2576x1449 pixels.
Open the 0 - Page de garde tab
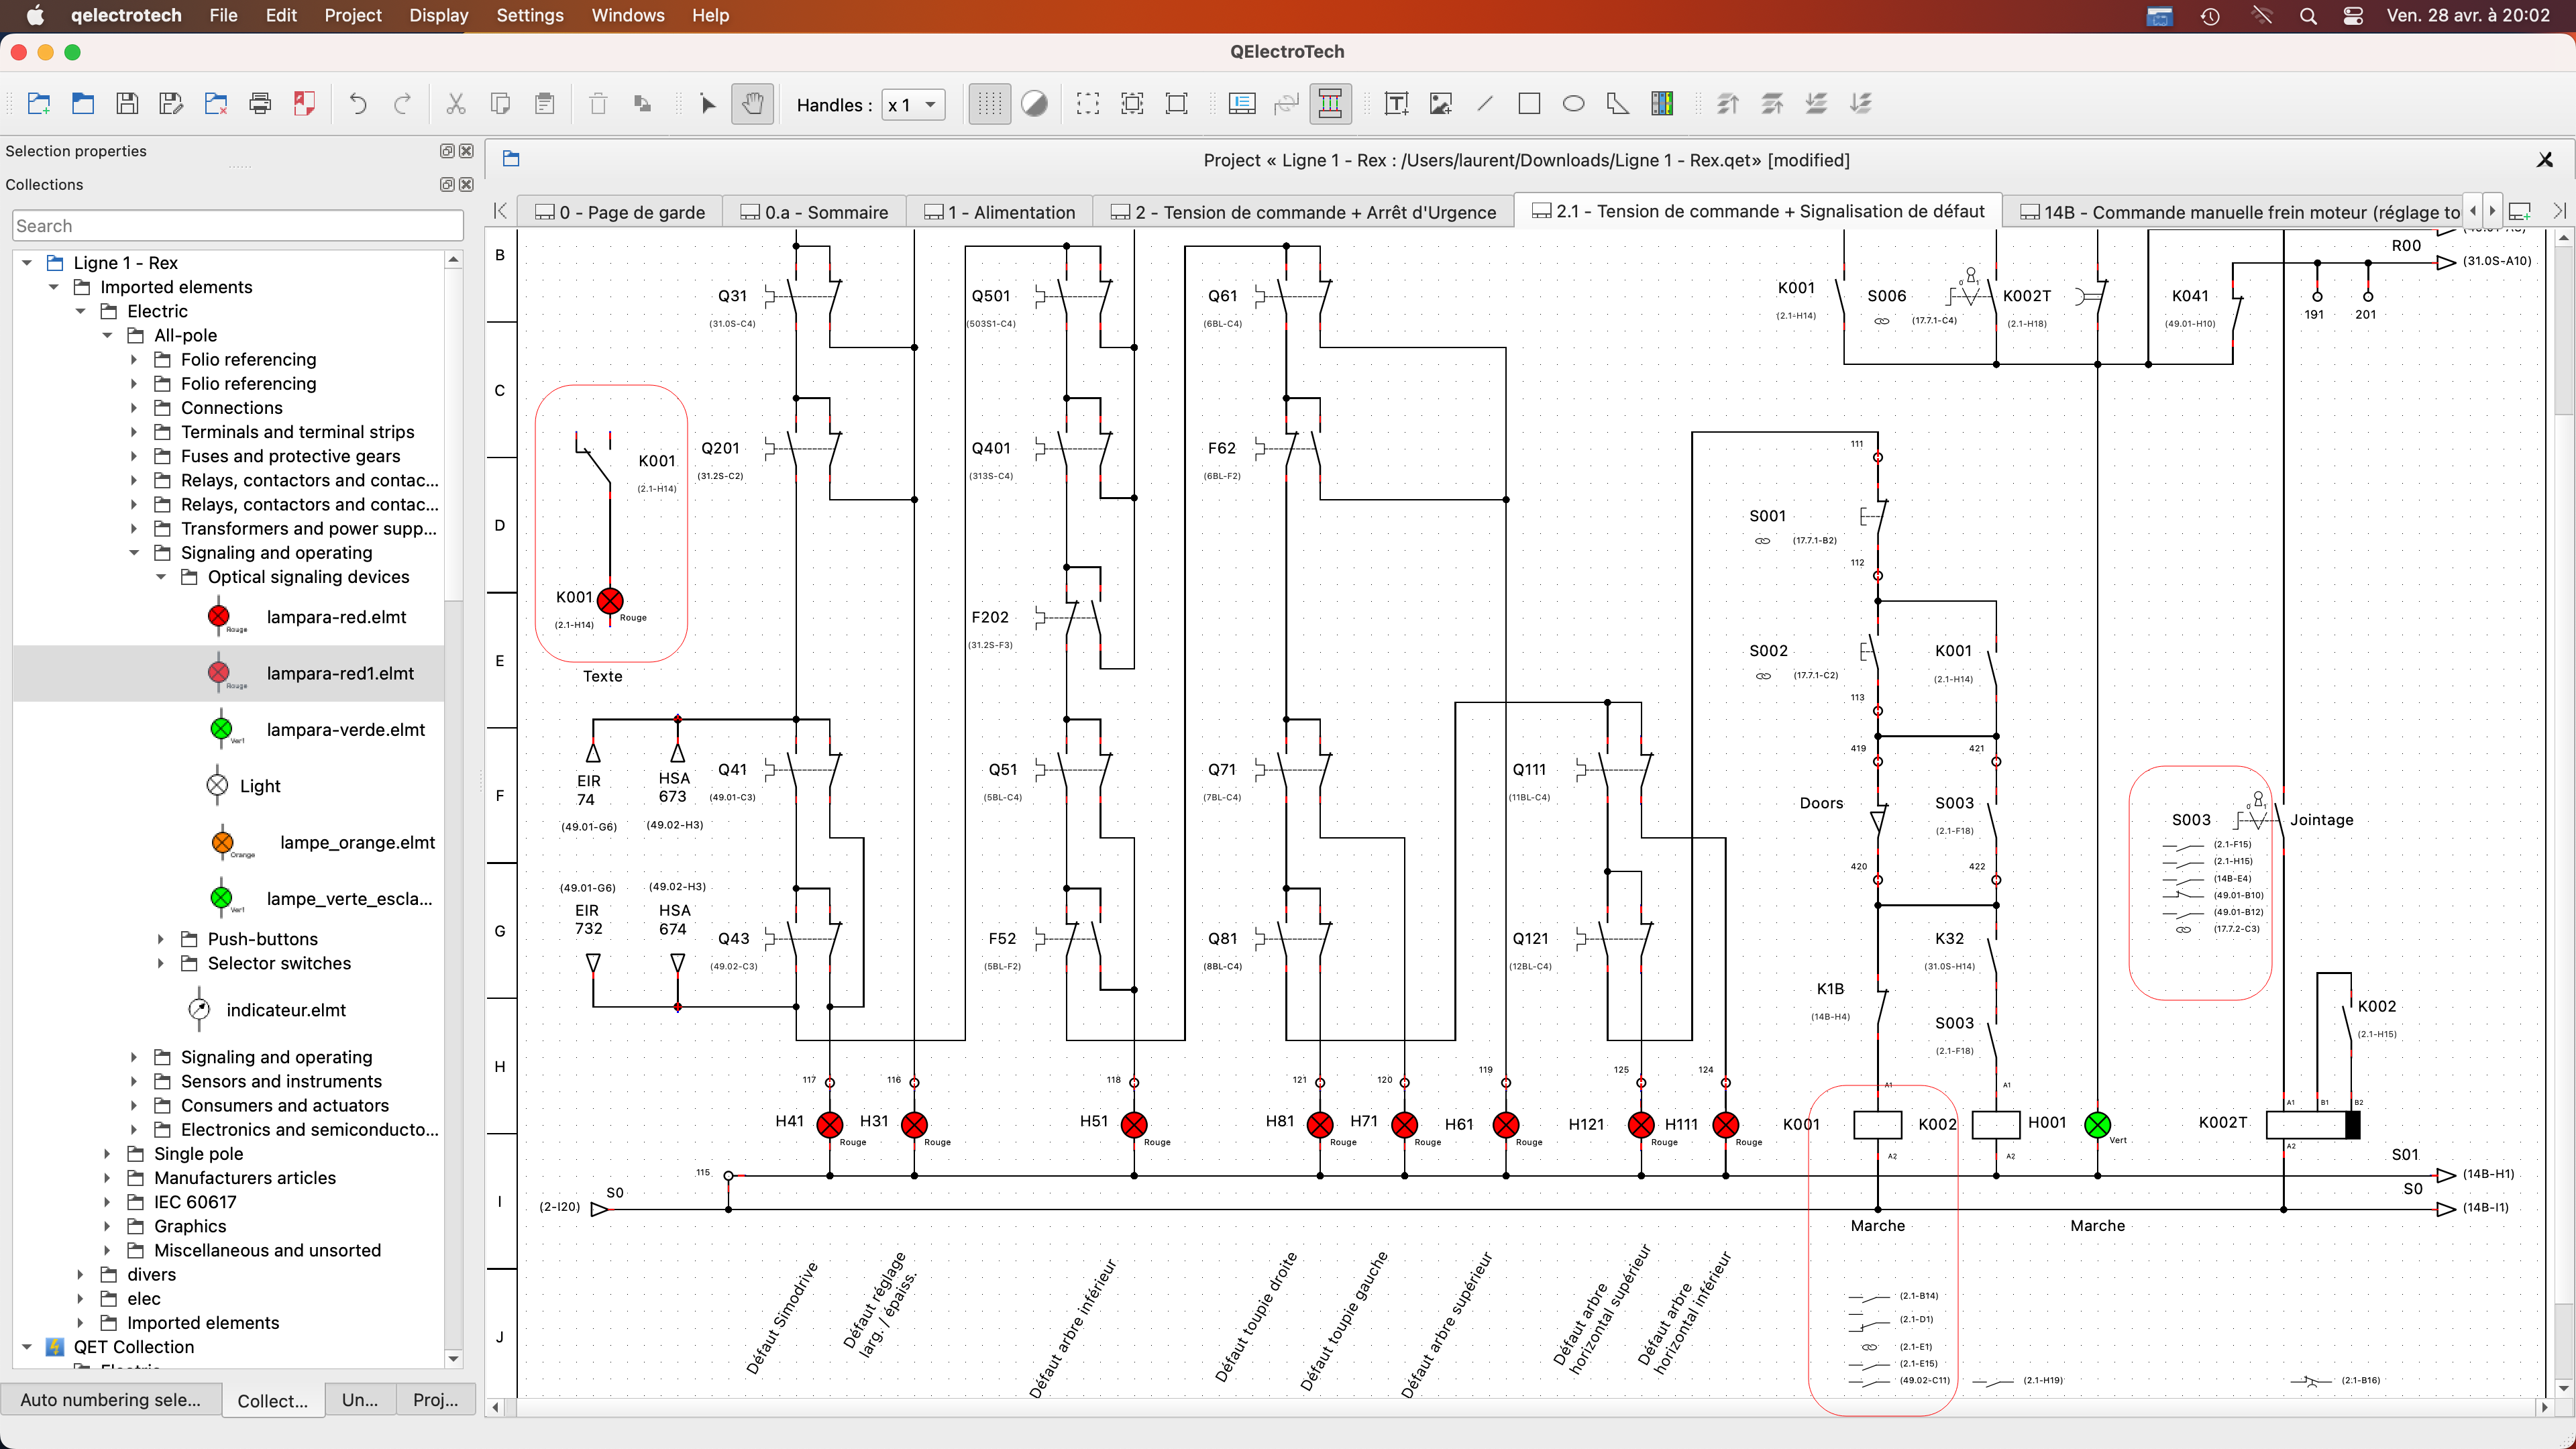coord(620,212)
